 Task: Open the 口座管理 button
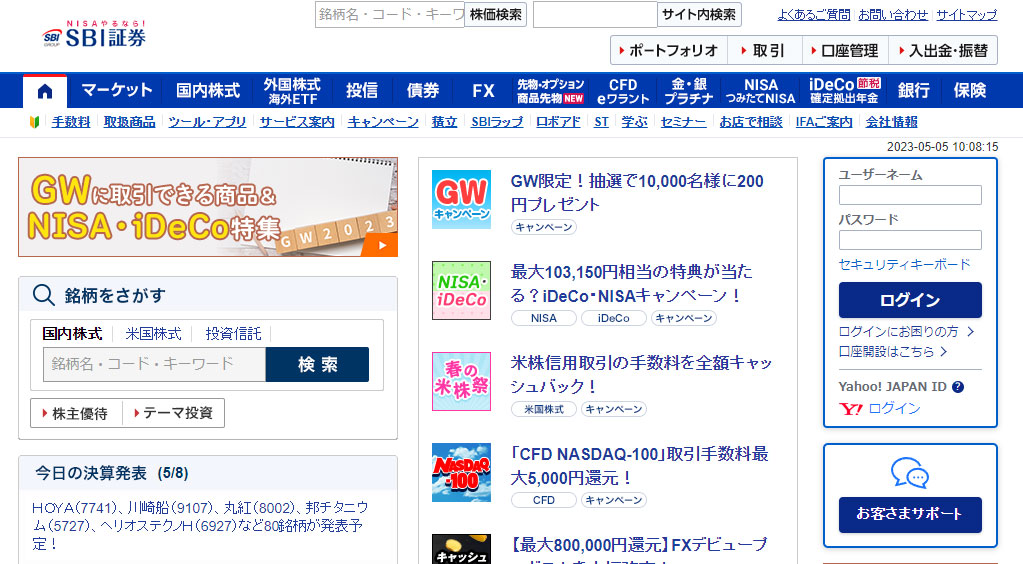[845, 50]
